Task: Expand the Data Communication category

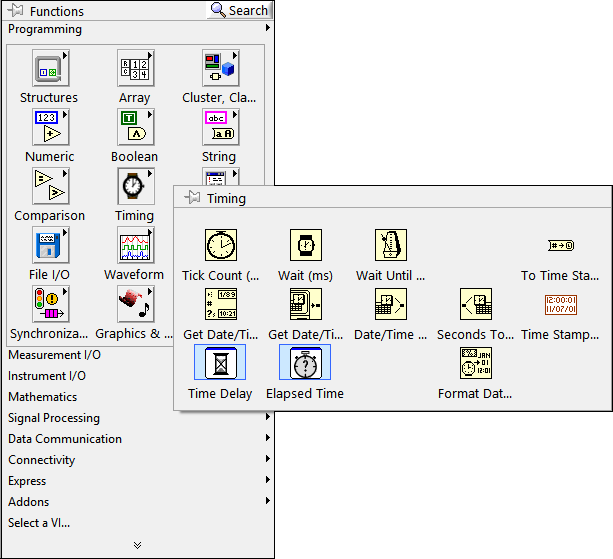Action: [138, 439]
